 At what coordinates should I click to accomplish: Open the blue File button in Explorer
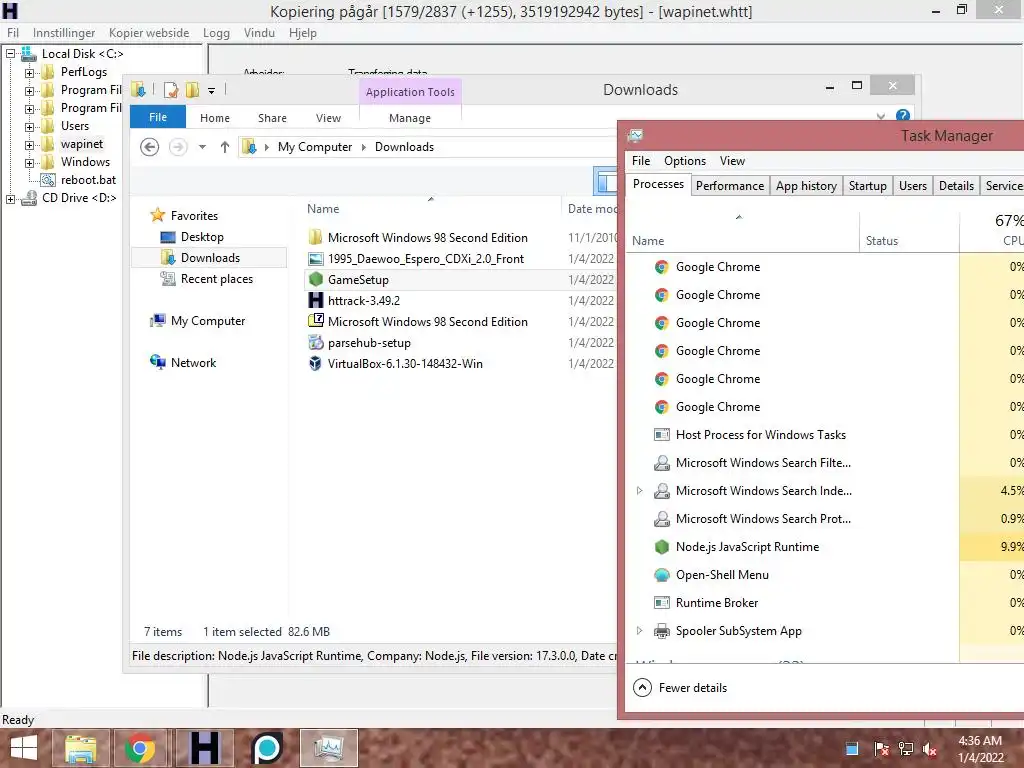pyautogui.click(x=158, y=117)
